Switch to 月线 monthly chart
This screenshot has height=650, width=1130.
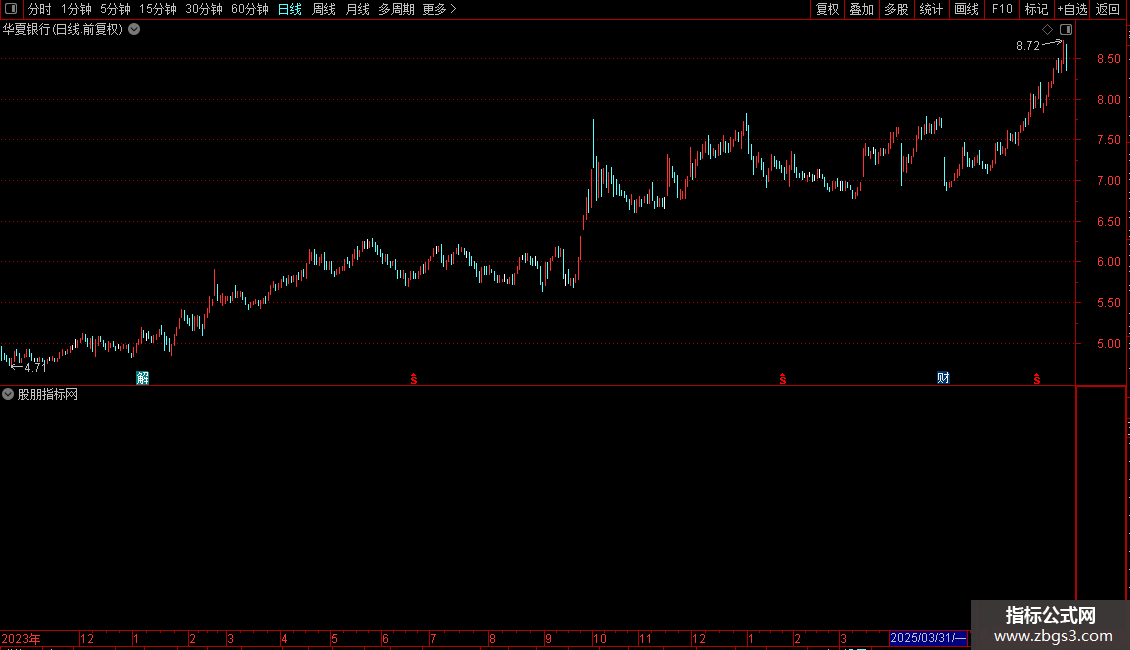click(357, 9)
